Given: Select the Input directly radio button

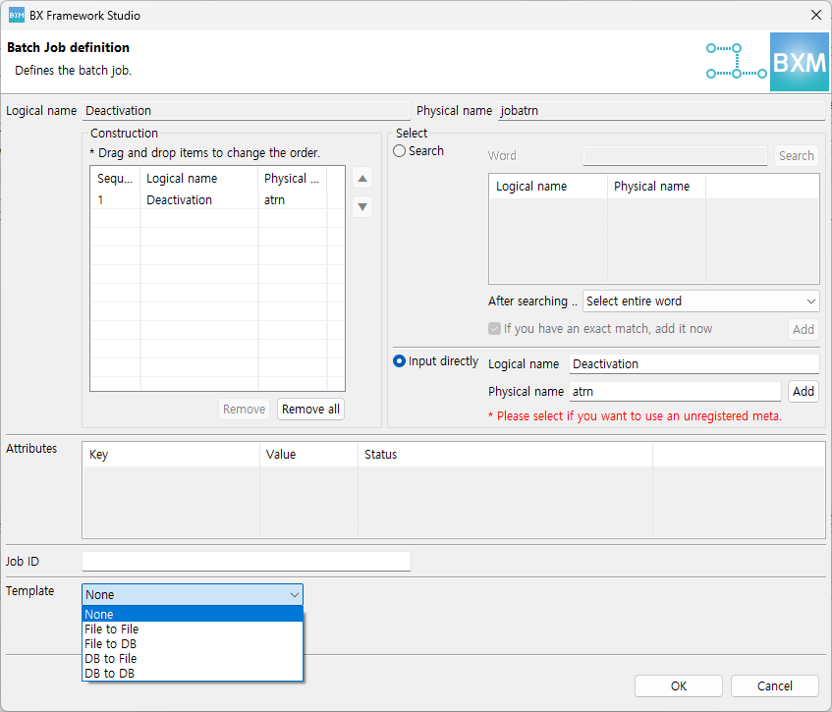Looking at the screenshot, I should tap(400, 362).
